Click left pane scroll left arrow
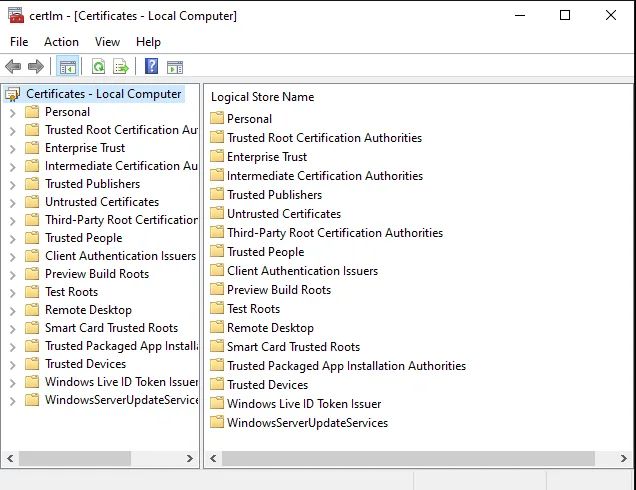 pos(10,458)
